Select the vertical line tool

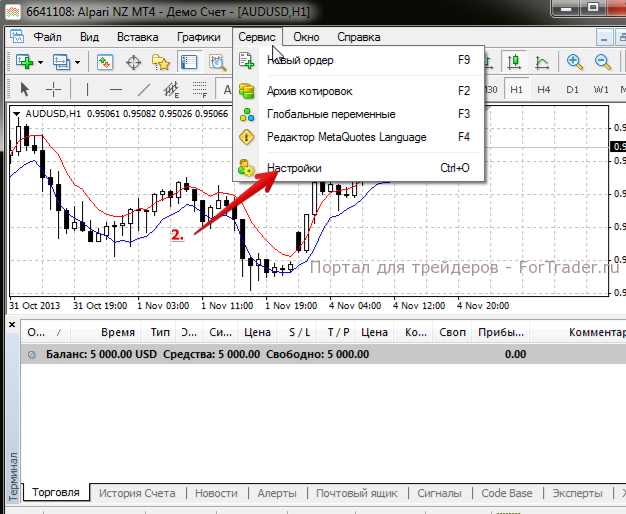[87, 89]
